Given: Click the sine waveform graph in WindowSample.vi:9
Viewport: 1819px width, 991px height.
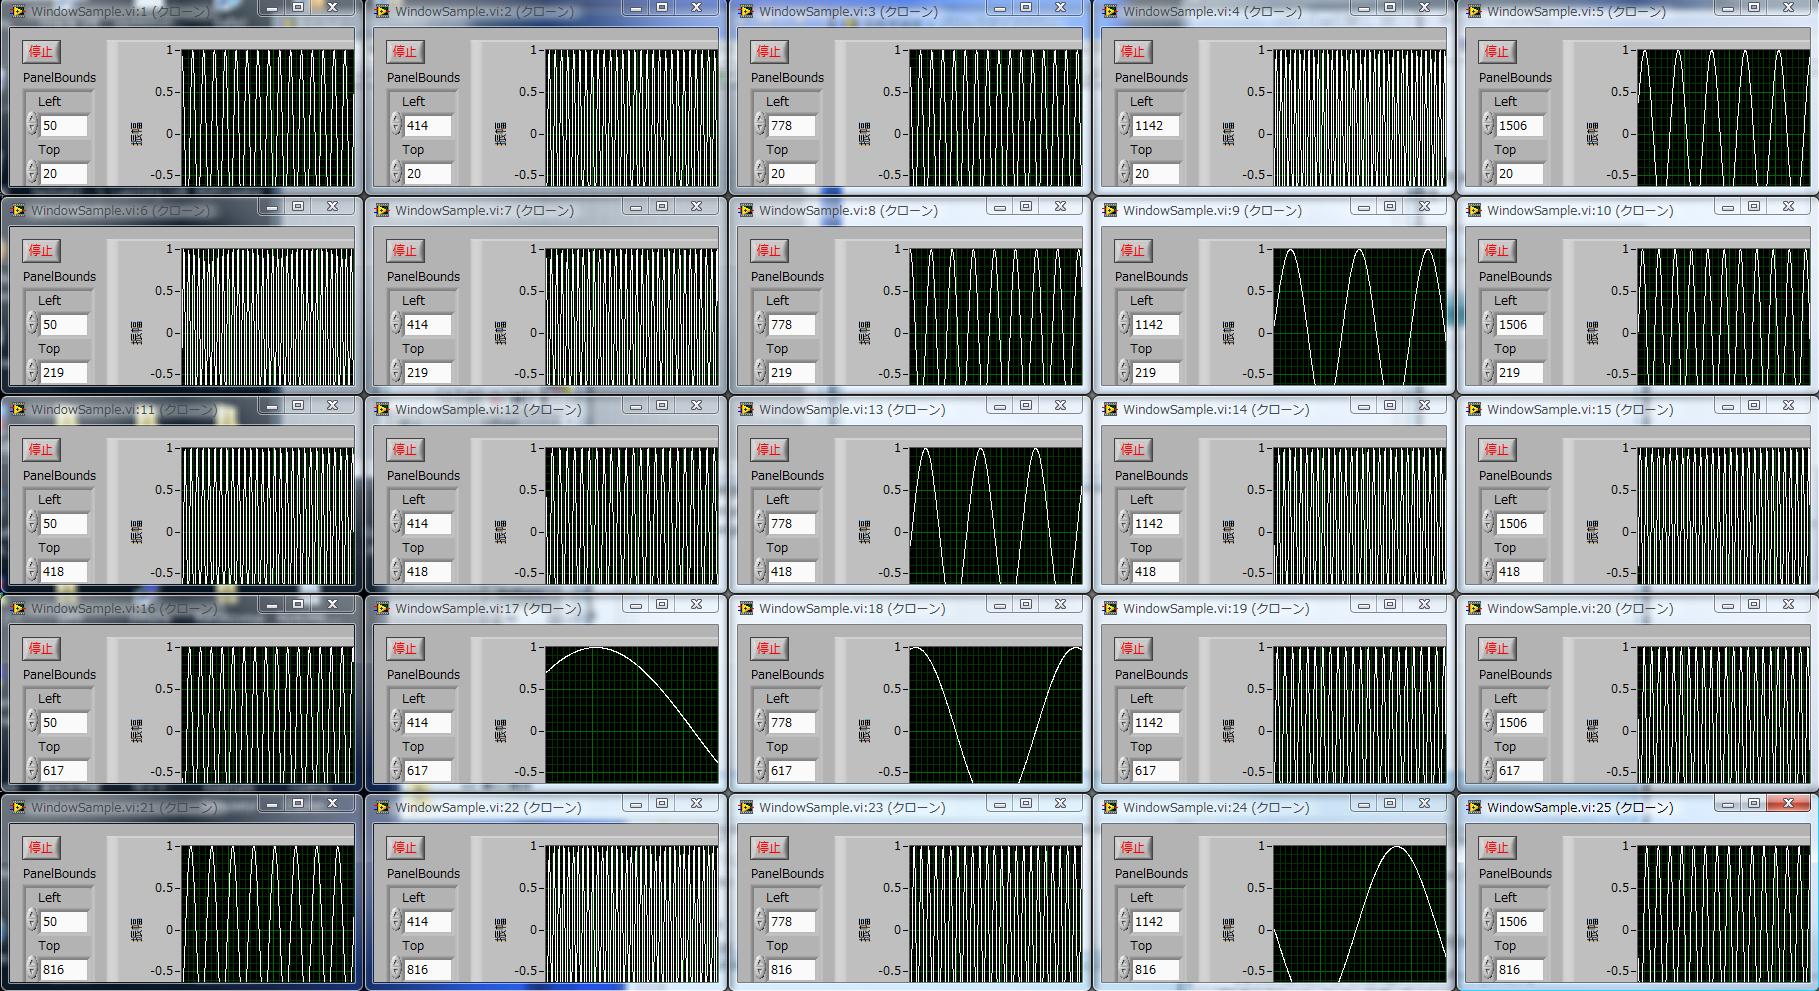Looking at the screenshot, I should click(x=1360, y=316).
